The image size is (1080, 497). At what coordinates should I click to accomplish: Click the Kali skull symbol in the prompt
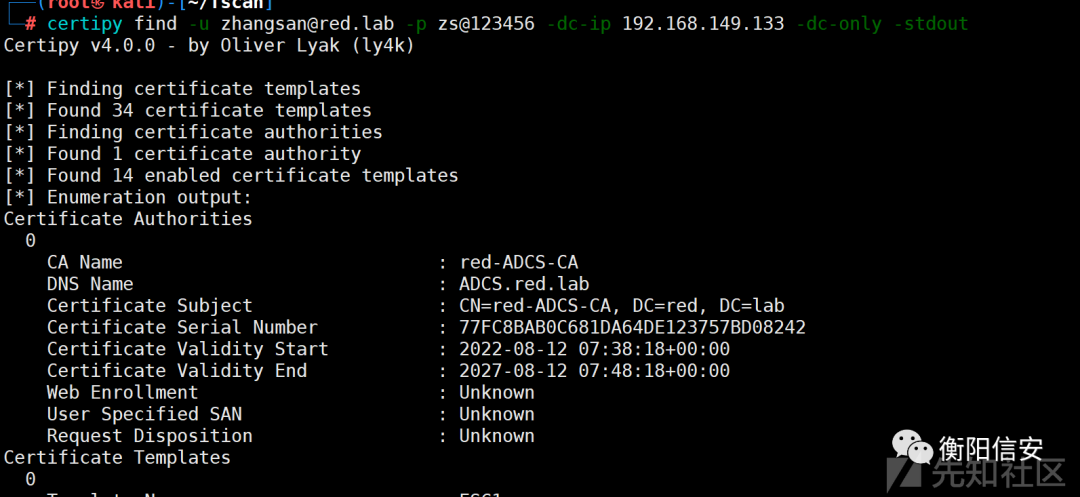(99, 4)
